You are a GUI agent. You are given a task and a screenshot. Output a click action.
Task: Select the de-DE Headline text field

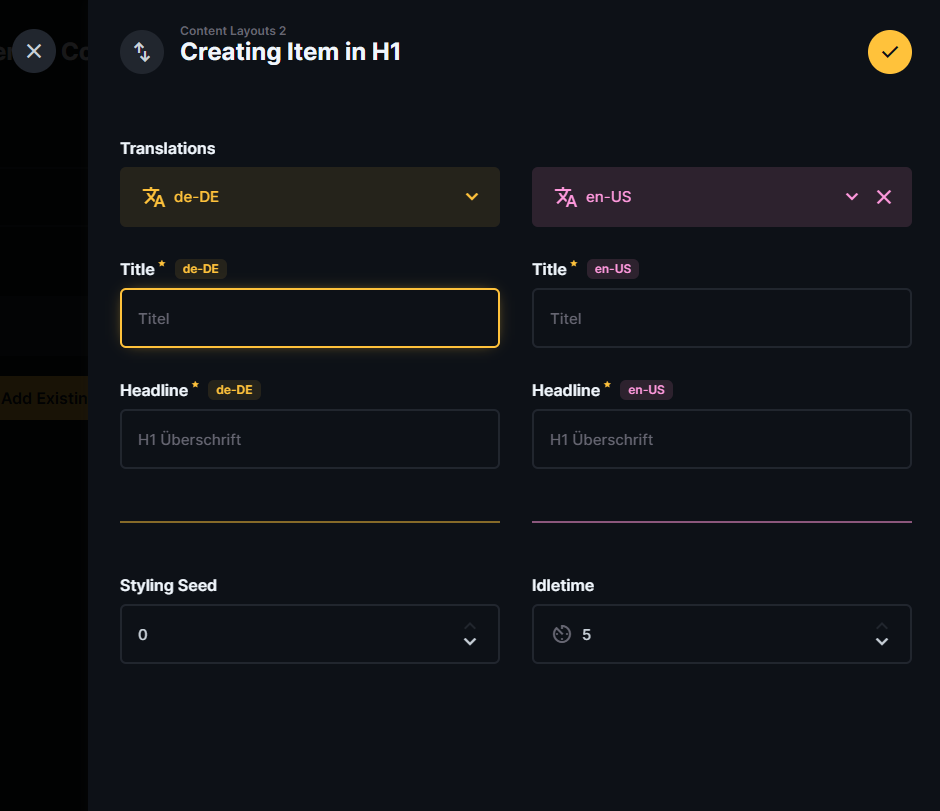point(309,439)
